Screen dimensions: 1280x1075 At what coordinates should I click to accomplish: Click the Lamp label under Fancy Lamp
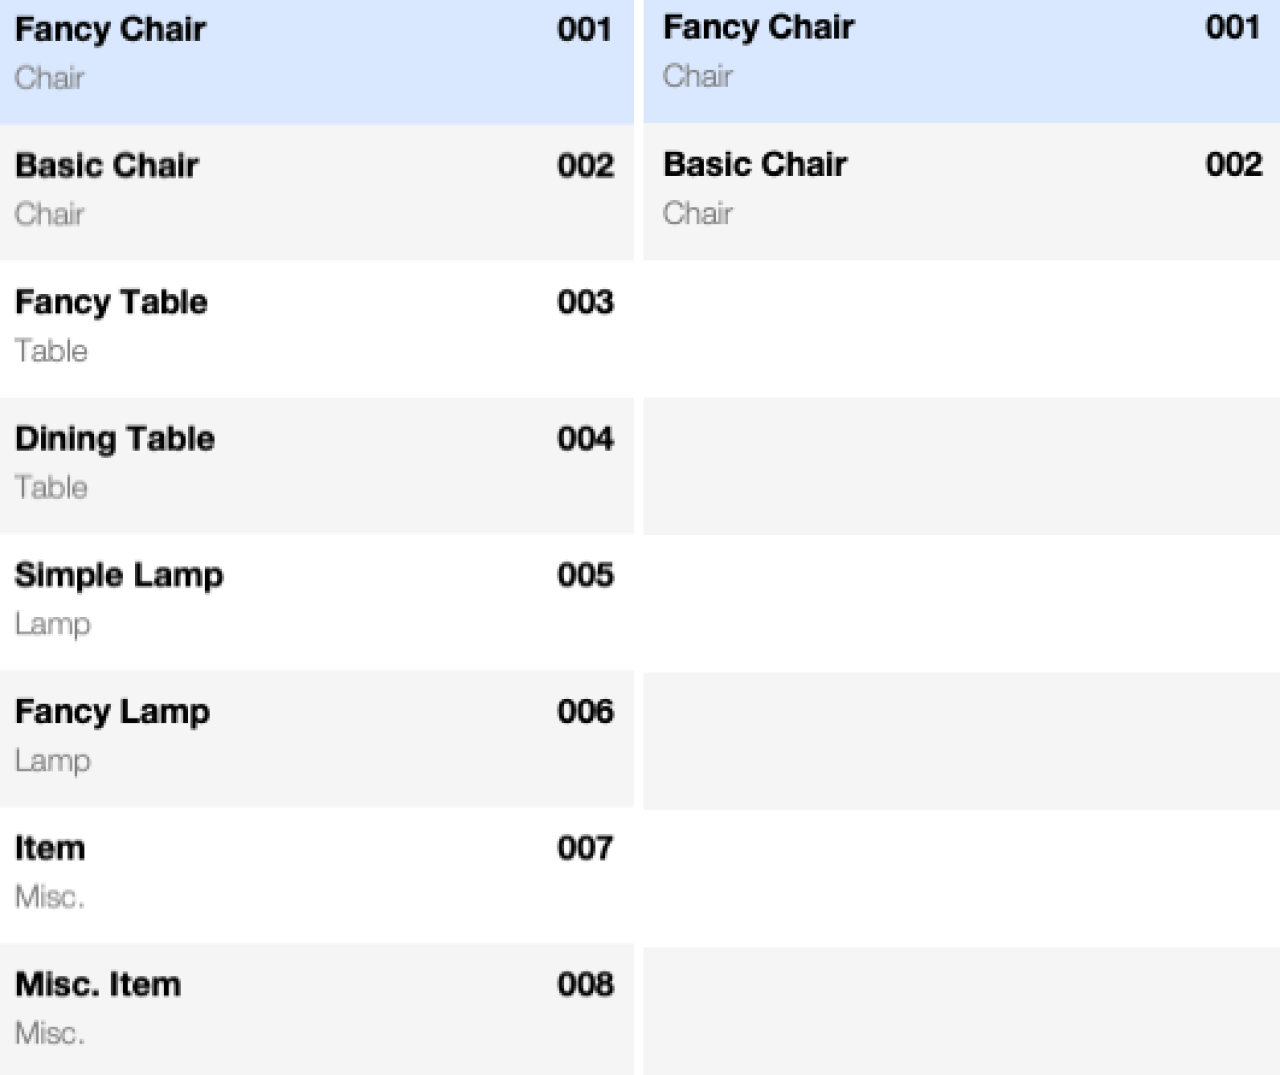(53, 760)
